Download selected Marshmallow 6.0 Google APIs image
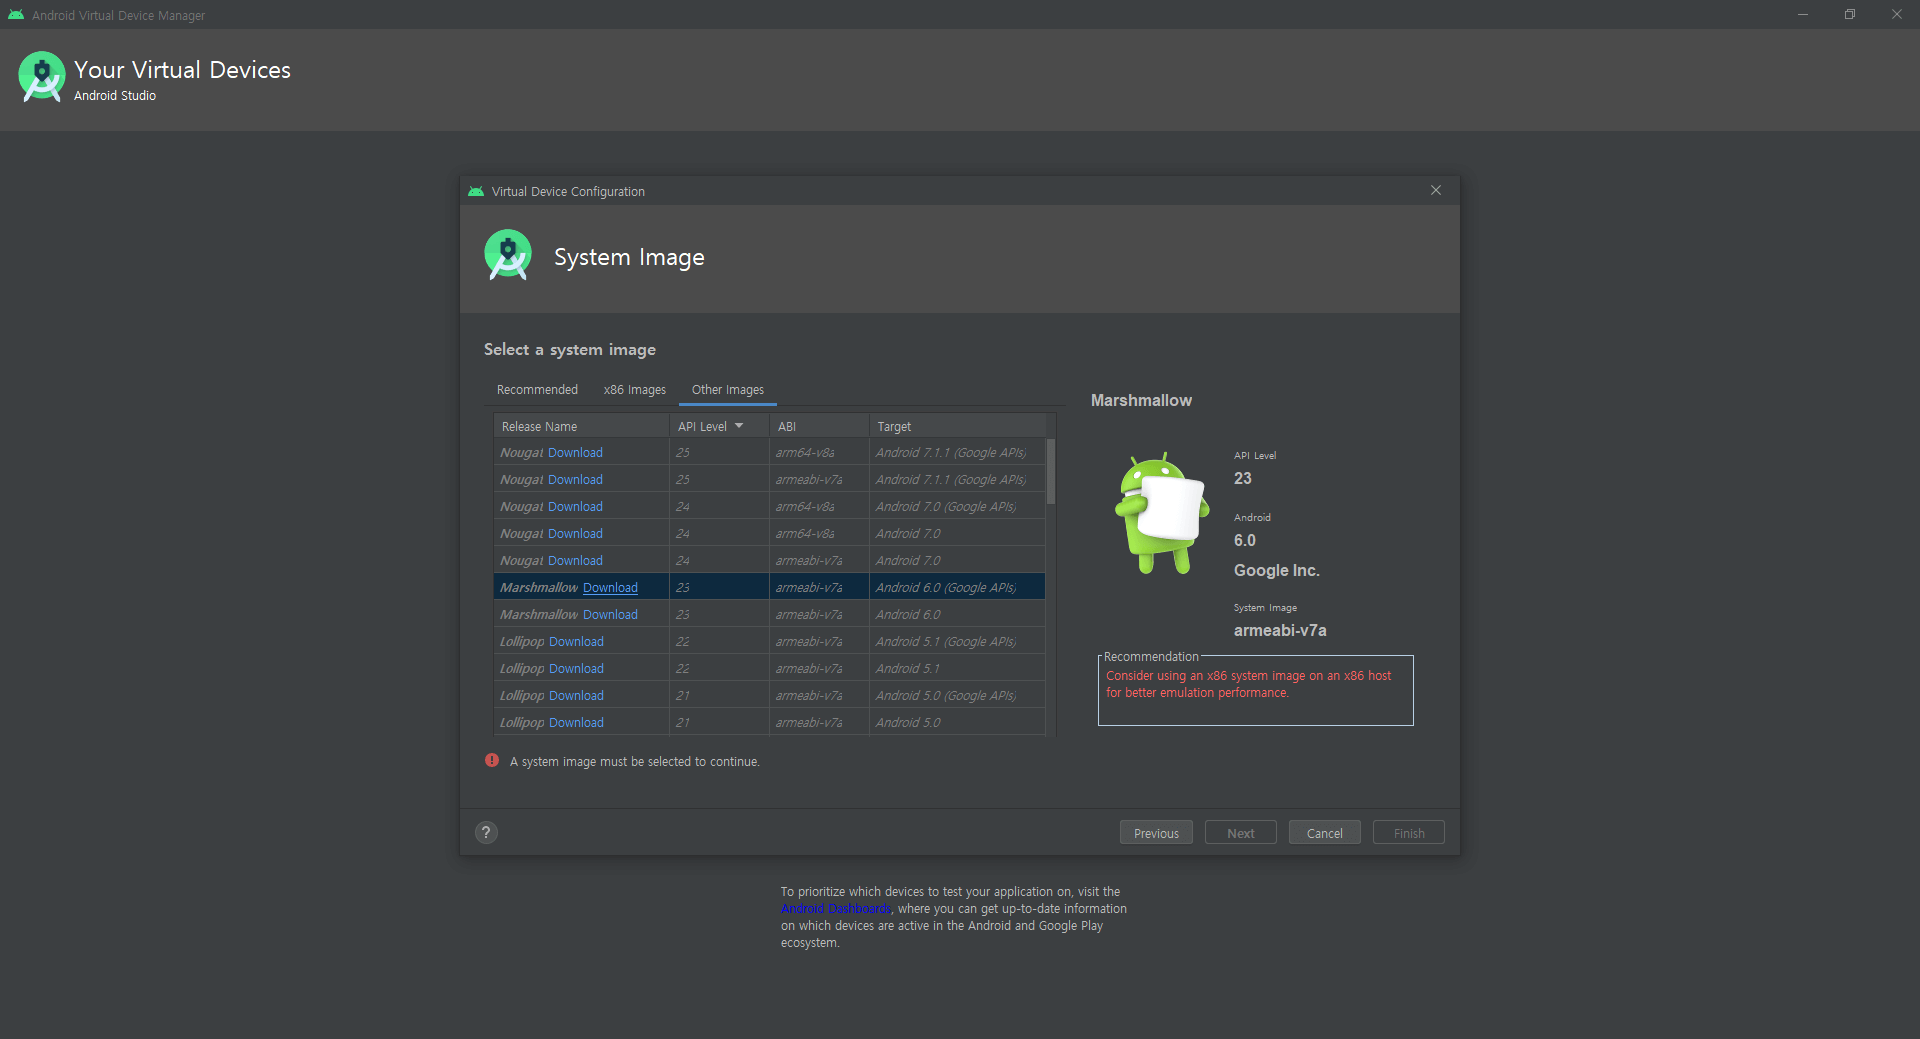This screenshot has height=1039, width=1920. tap(610, 588)
